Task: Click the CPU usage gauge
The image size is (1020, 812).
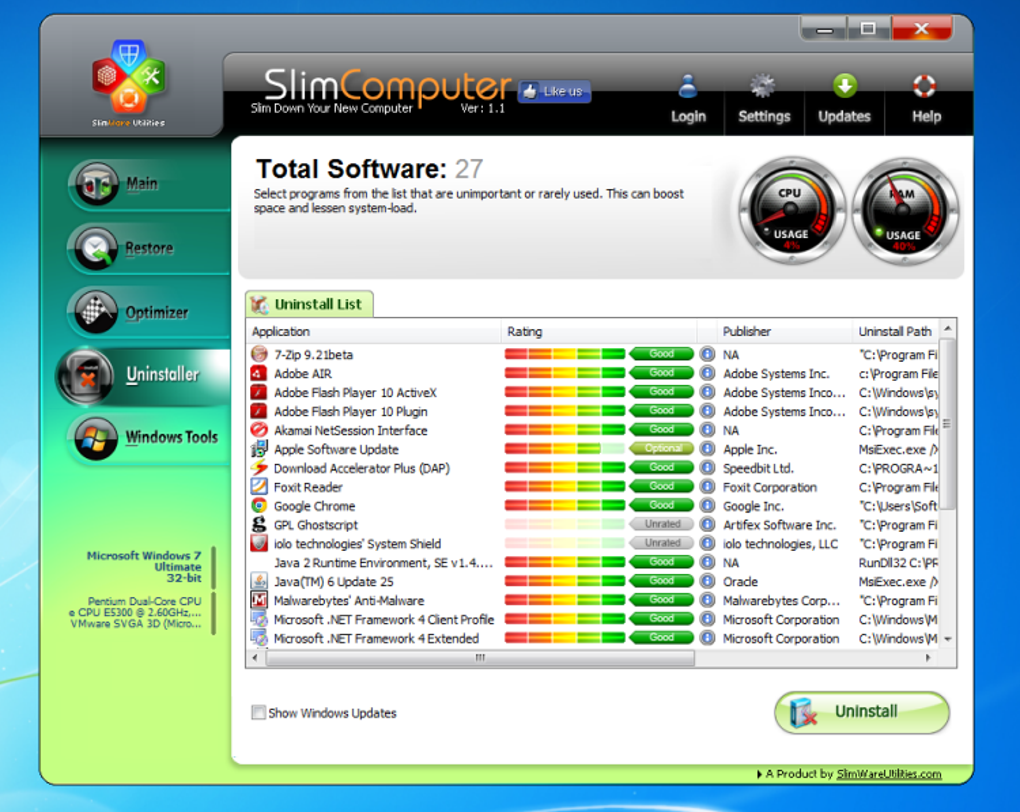Action: pyautogui.click(x=790, y=211)
